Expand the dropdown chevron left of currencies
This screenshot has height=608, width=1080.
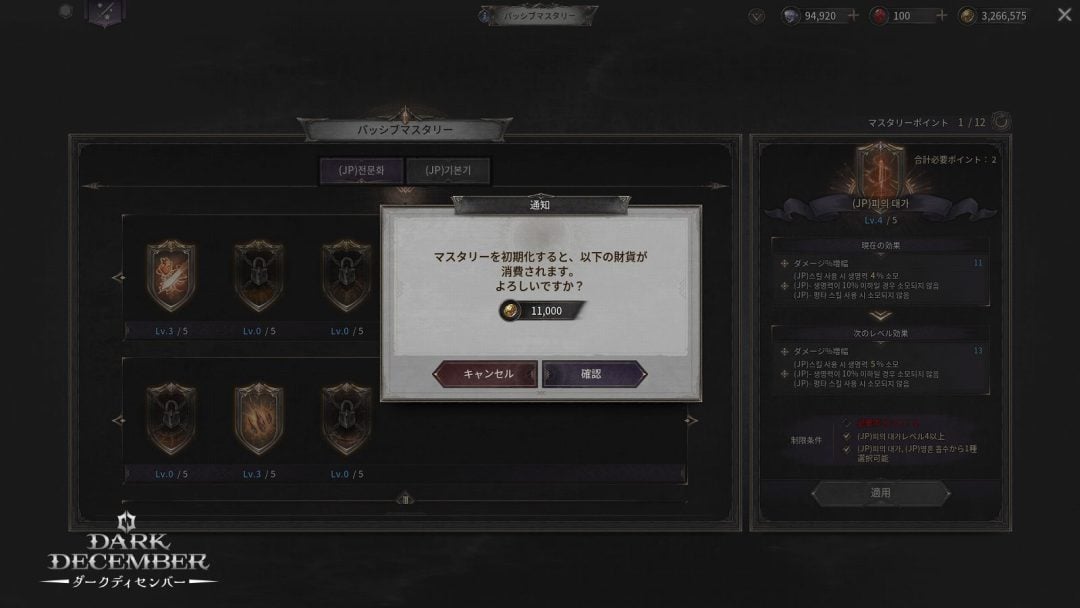coord(756,17)
